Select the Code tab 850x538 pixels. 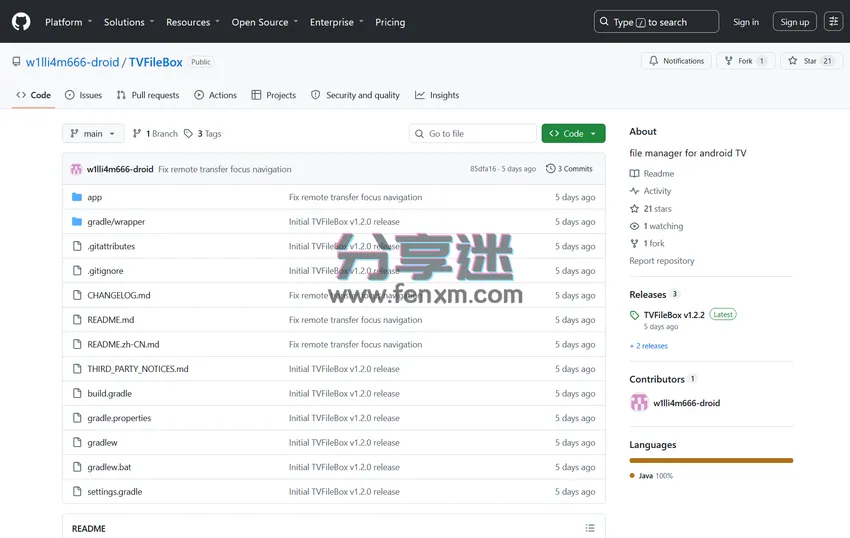(34, 95)
